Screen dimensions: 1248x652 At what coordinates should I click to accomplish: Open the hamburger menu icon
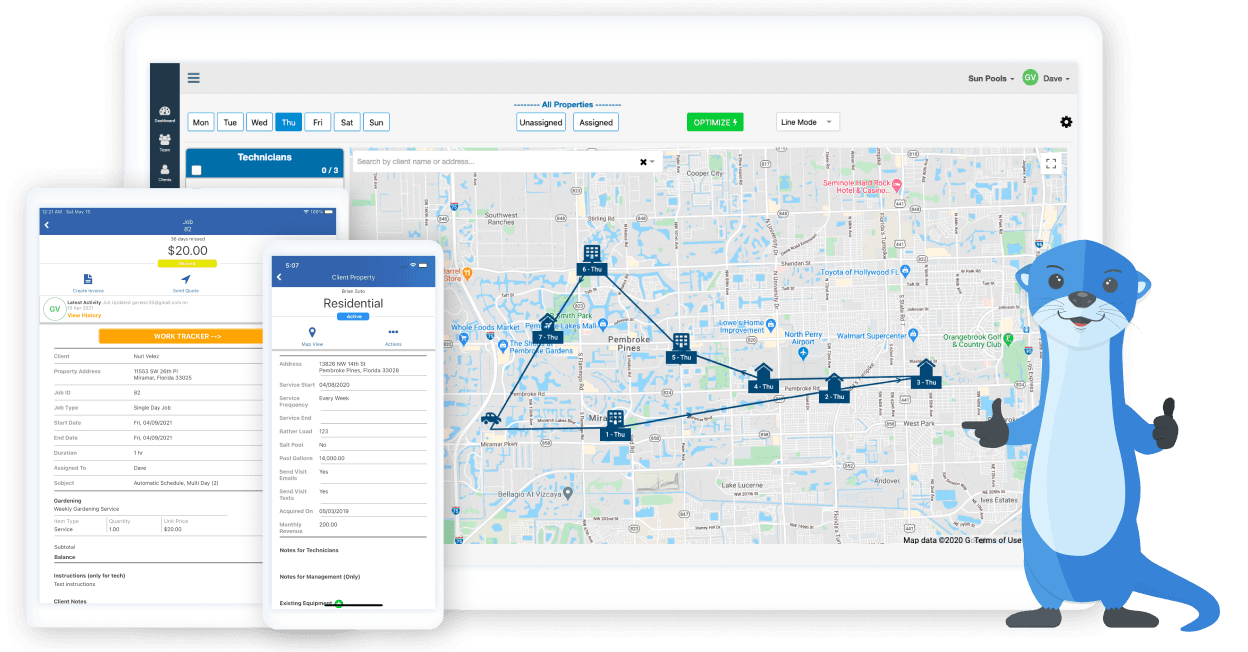(x=193, y=78)
